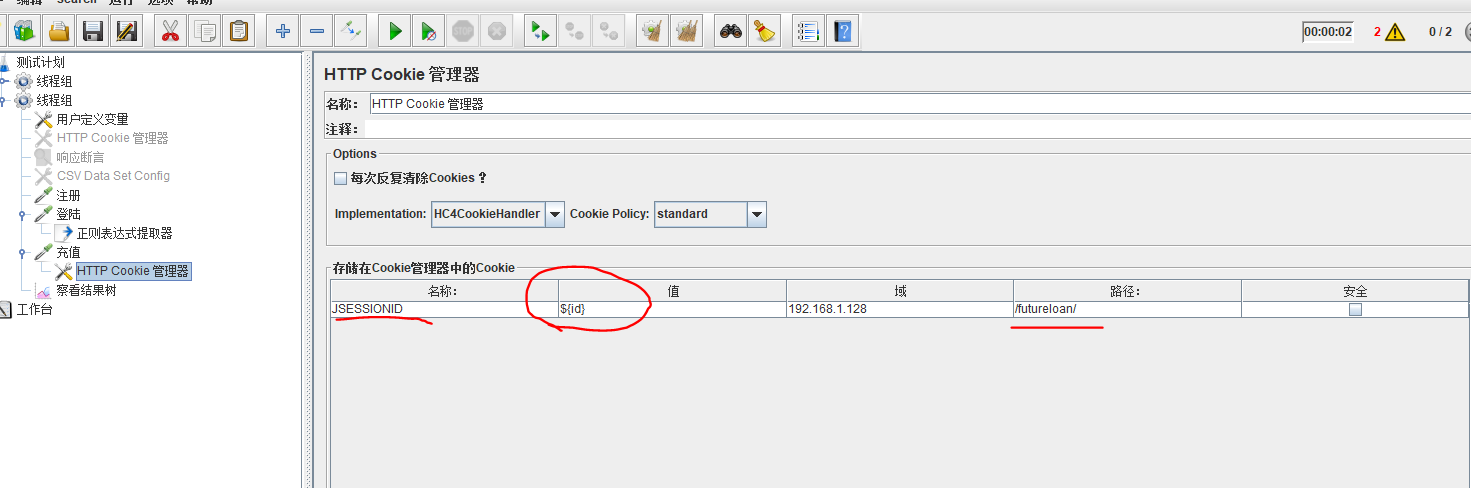Image resolution: width=1471 pixels, height=488 pixels.
Task: Click the 注释 comments input field
Action: [x=917, y=129]
